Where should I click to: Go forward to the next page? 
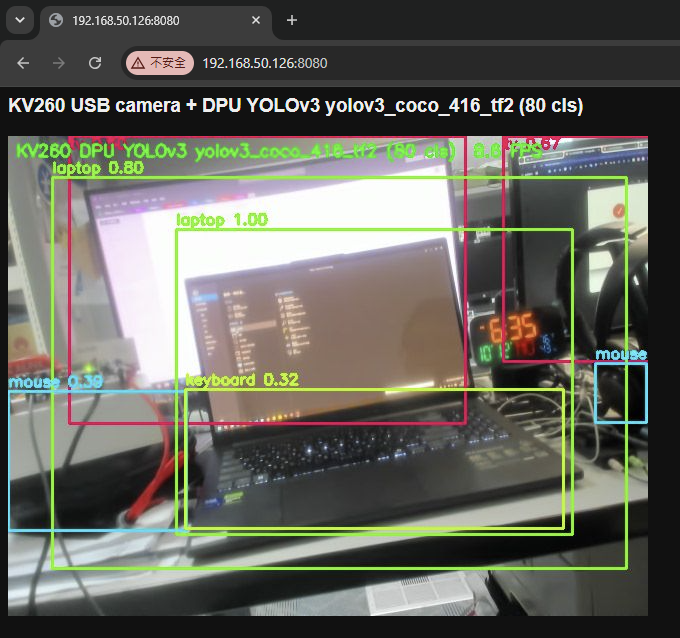coord(59,63)
